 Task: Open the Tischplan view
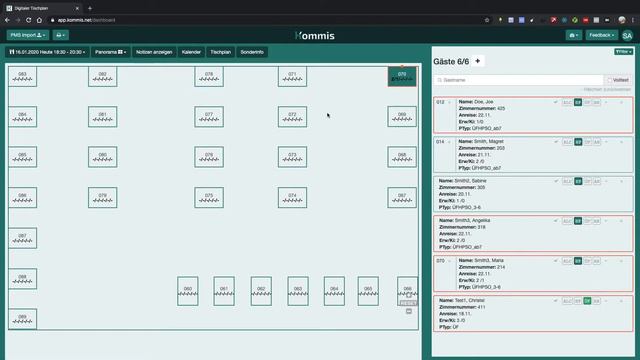point(220,52)
